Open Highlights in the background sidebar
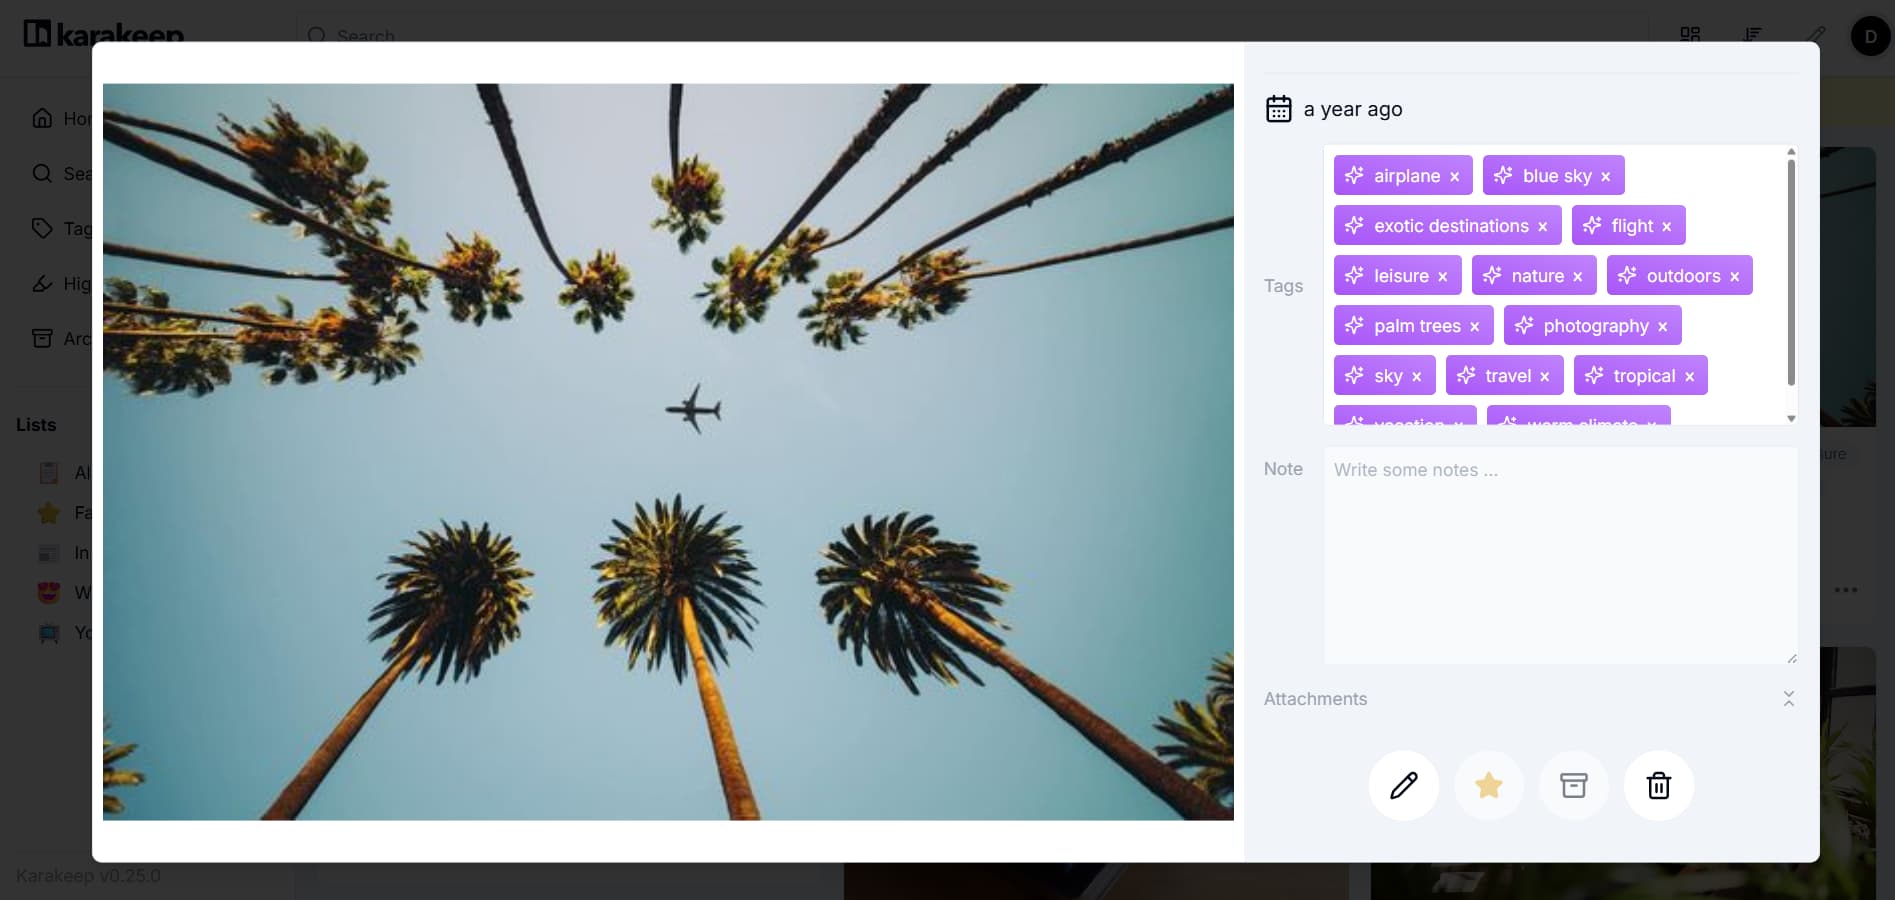This screenshot has height=900, width=1895. pos(60,283)
